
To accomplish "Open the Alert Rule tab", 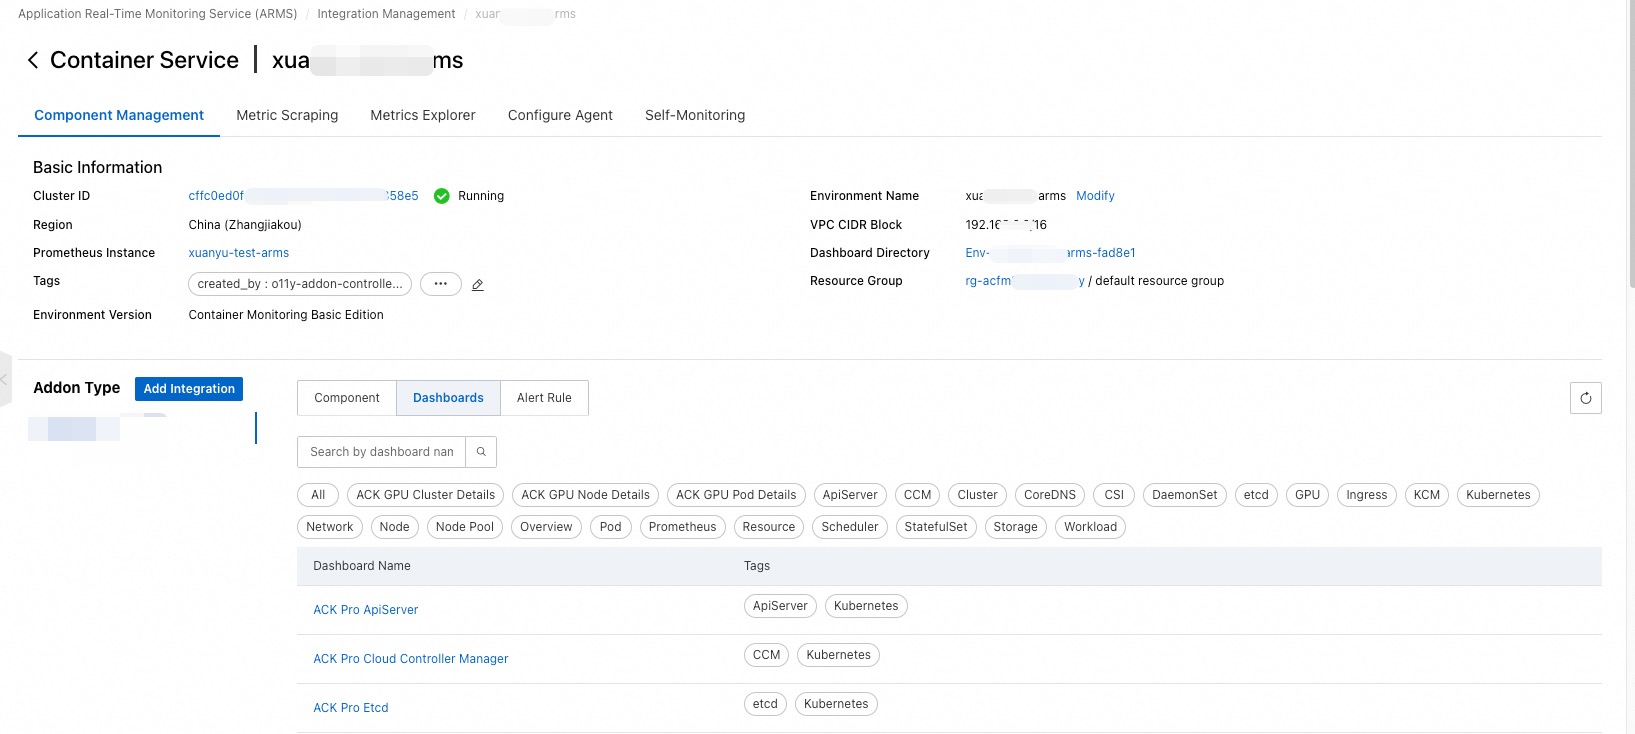I will (x=544, y=398).
